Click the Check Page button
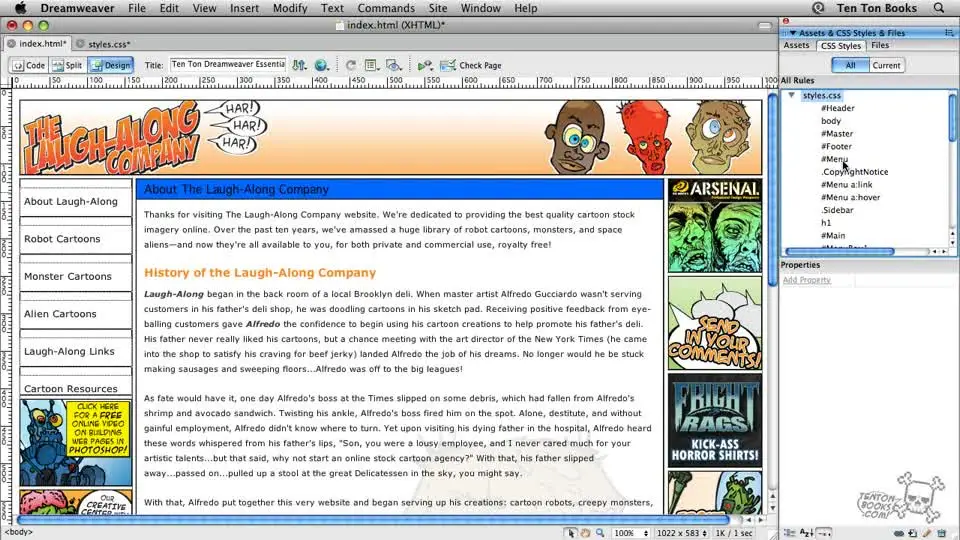This screenshot has height=540, width=960. (x=470, y=66)
